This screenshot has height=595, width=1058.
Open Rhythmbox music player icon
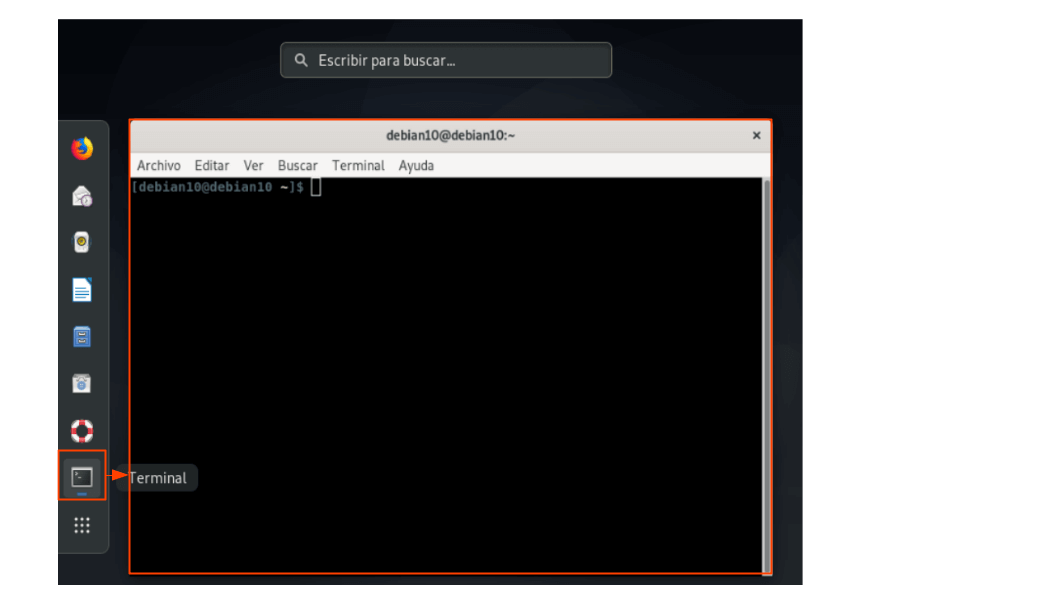click(82, 243)
